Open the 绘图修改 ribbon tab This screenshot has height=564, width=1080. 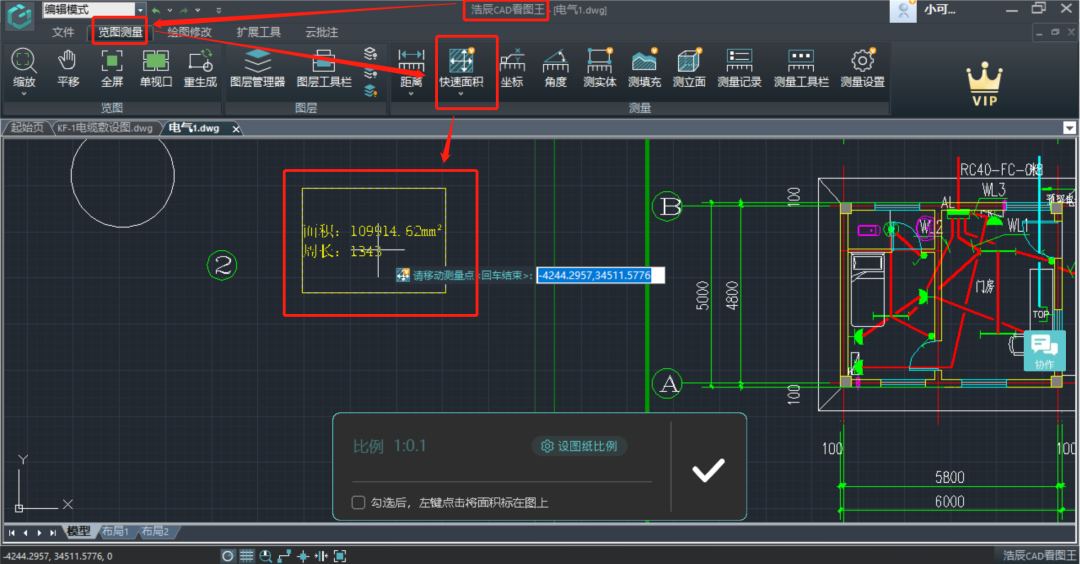[189, 32]
